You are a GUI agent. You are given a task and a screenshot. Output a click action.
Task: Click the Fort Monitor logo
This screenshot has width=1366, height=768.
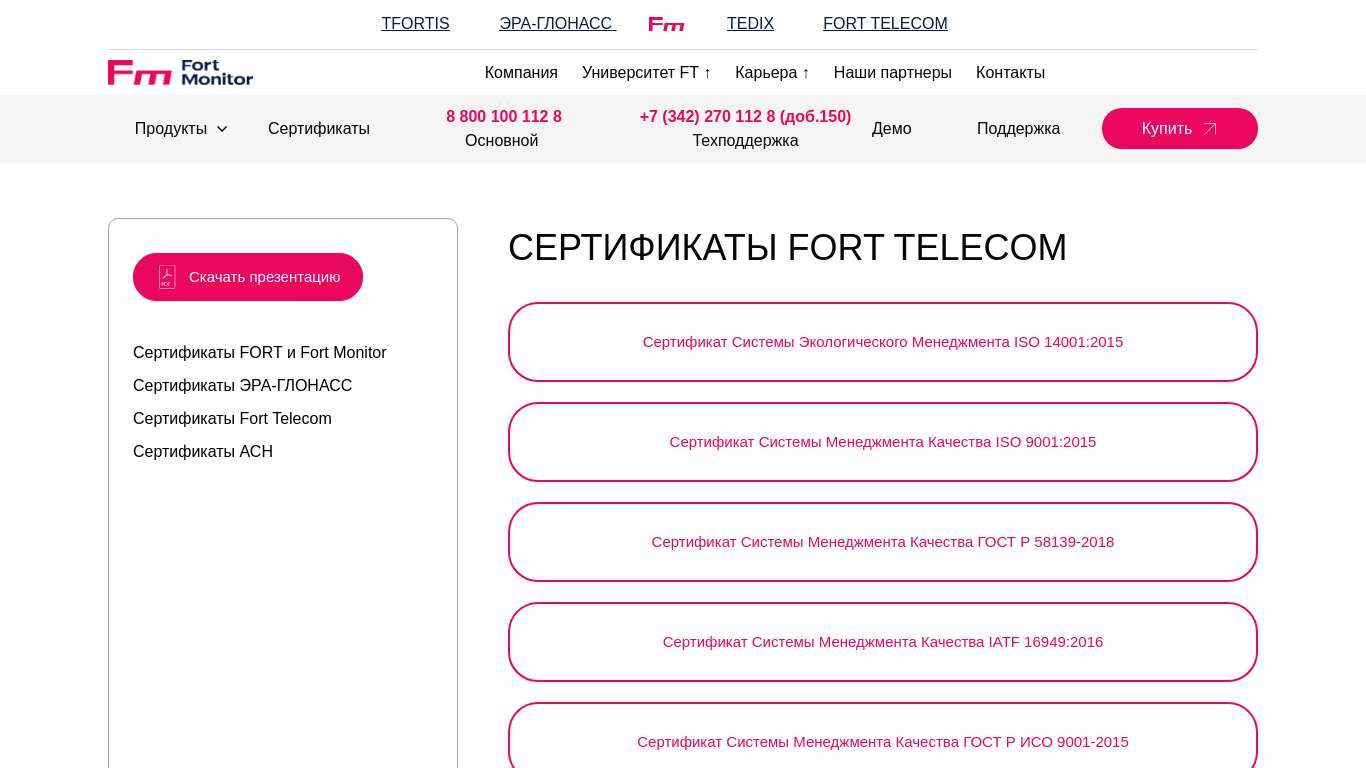[180, 72]
